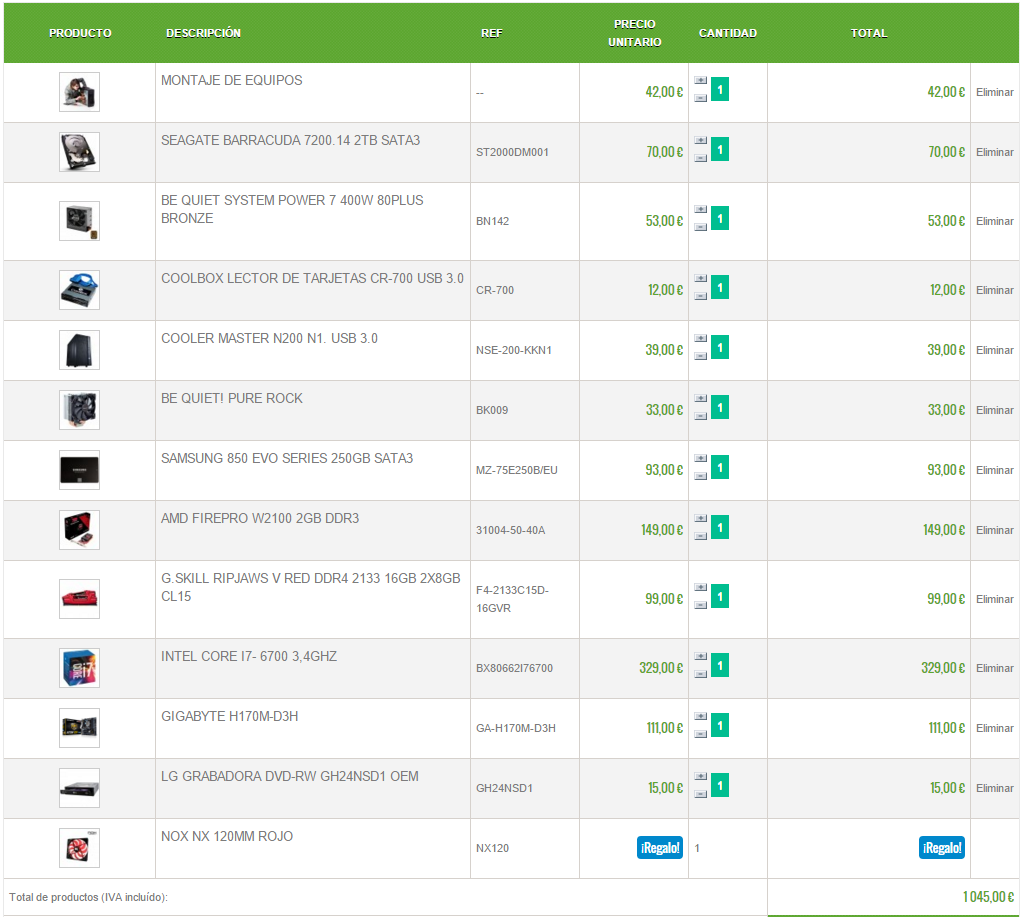1024x917 pixels.
Task: Remove COOLBOX CR-700 with Eliminar
Action: pyautogui.click(x=995, y=290)
